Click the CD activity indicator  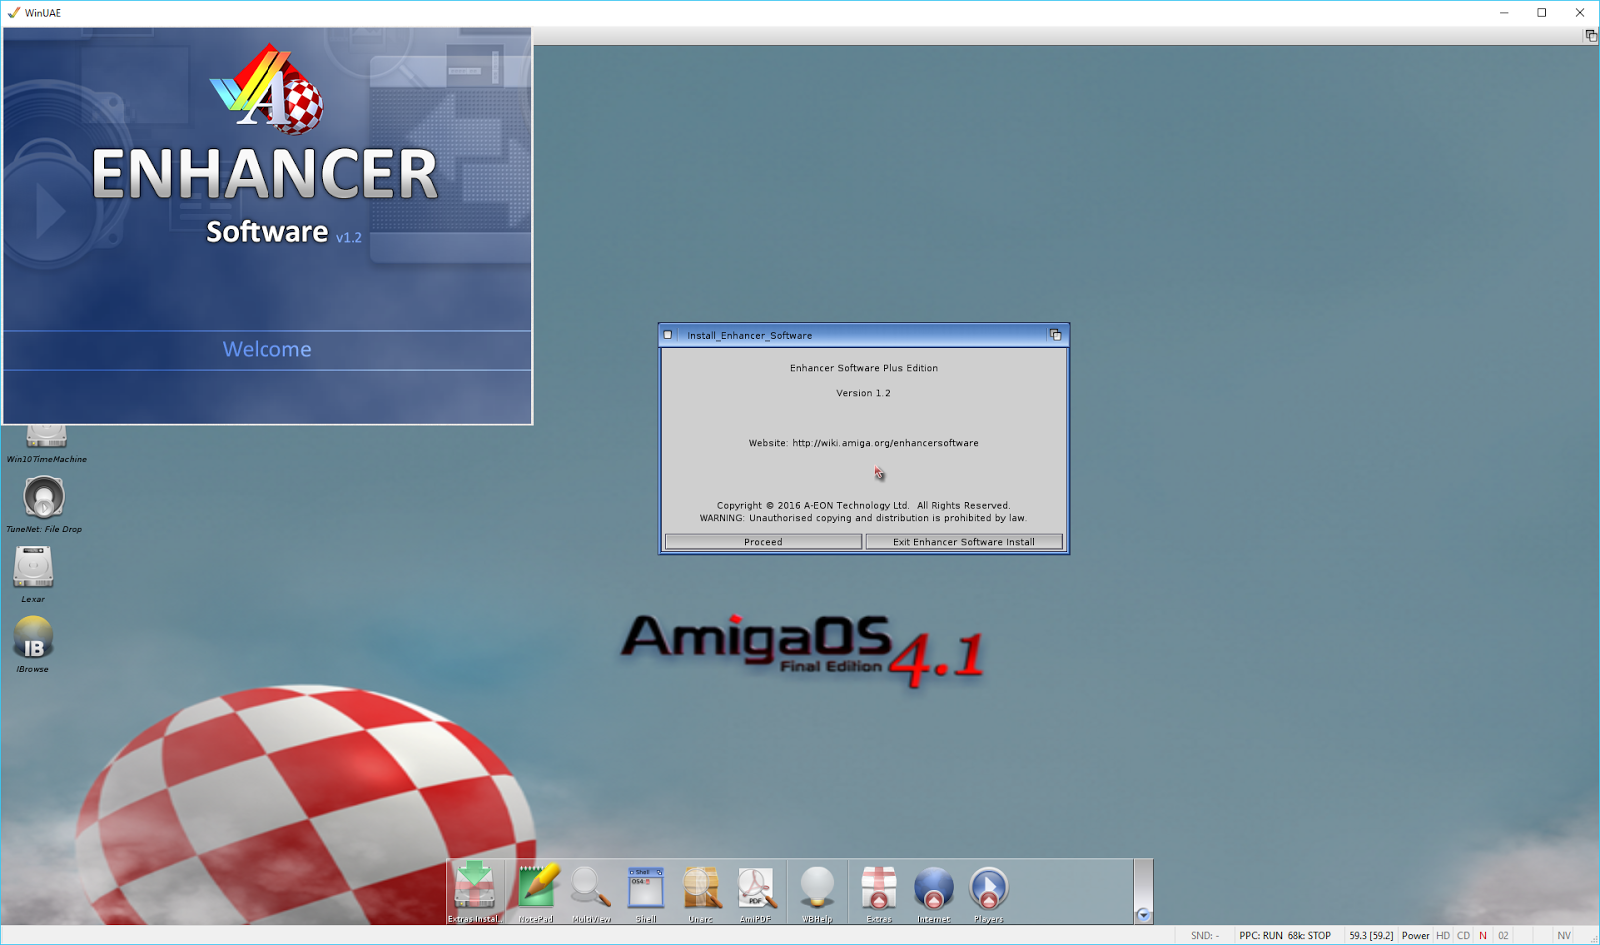point(1463,936)
